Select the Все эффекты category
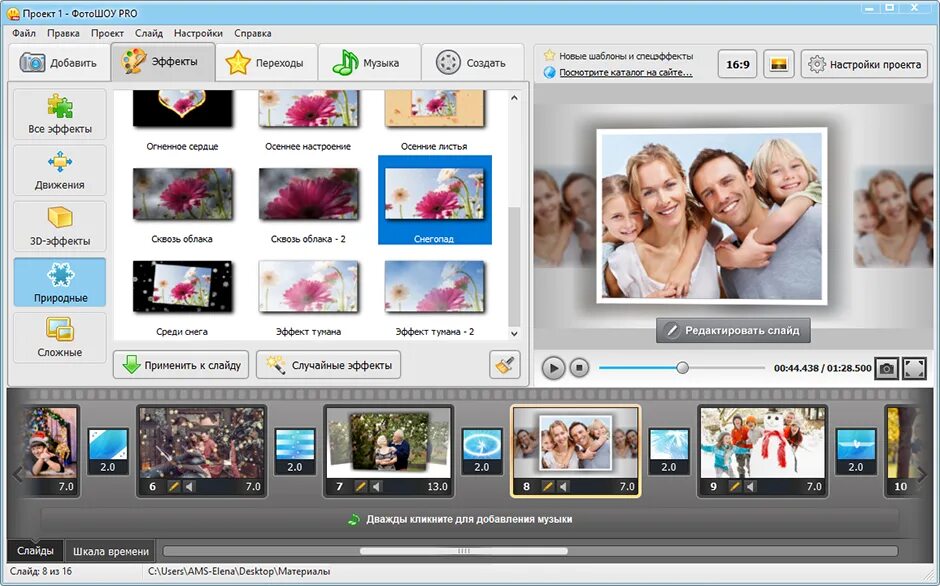Viewport: 940px width, 586px height. [x=59, y=114]
